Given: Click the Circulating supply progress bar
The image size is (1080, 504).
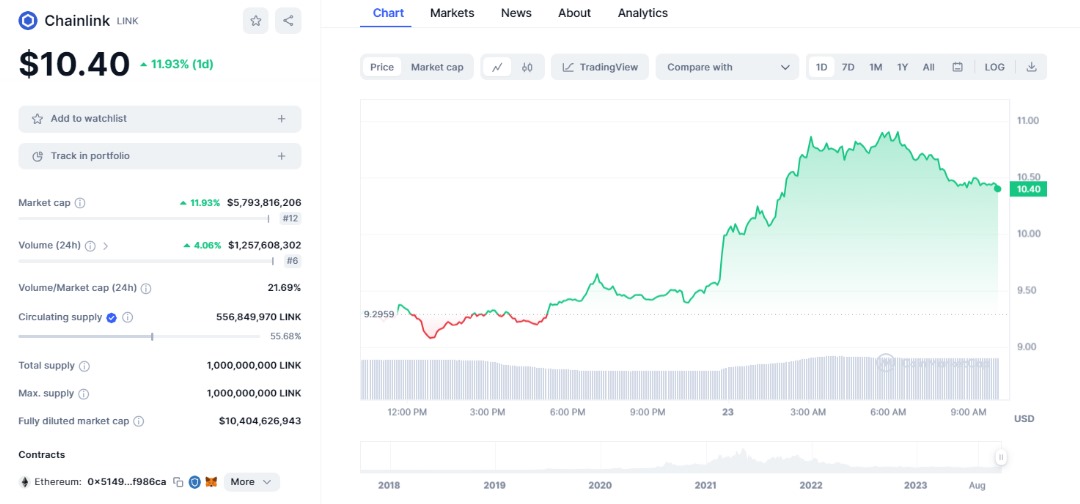Looking at the screenshot, I should (x=140, y=337).
